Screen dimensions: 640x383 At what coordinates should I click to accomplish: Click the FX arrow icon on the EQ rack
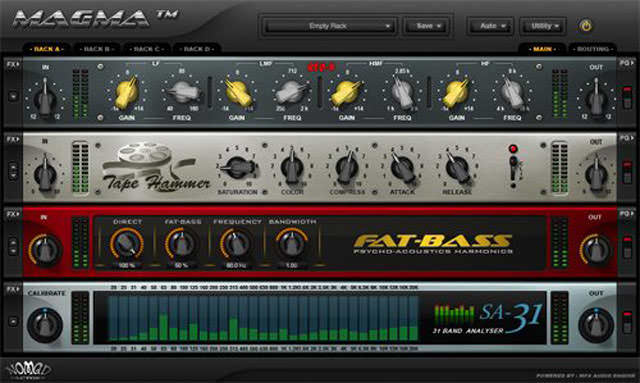13,64
